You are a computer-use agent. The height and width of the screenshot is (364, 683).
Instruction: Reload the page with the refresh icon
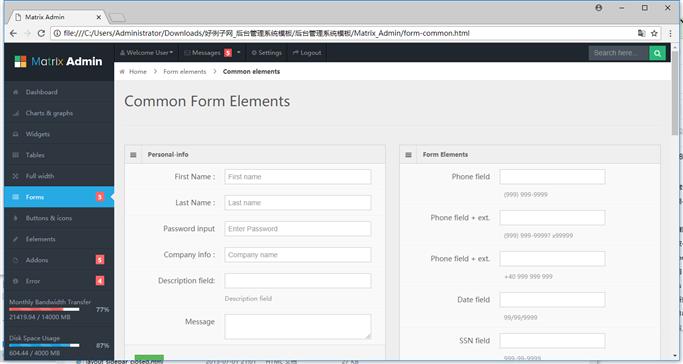point(41,34)
